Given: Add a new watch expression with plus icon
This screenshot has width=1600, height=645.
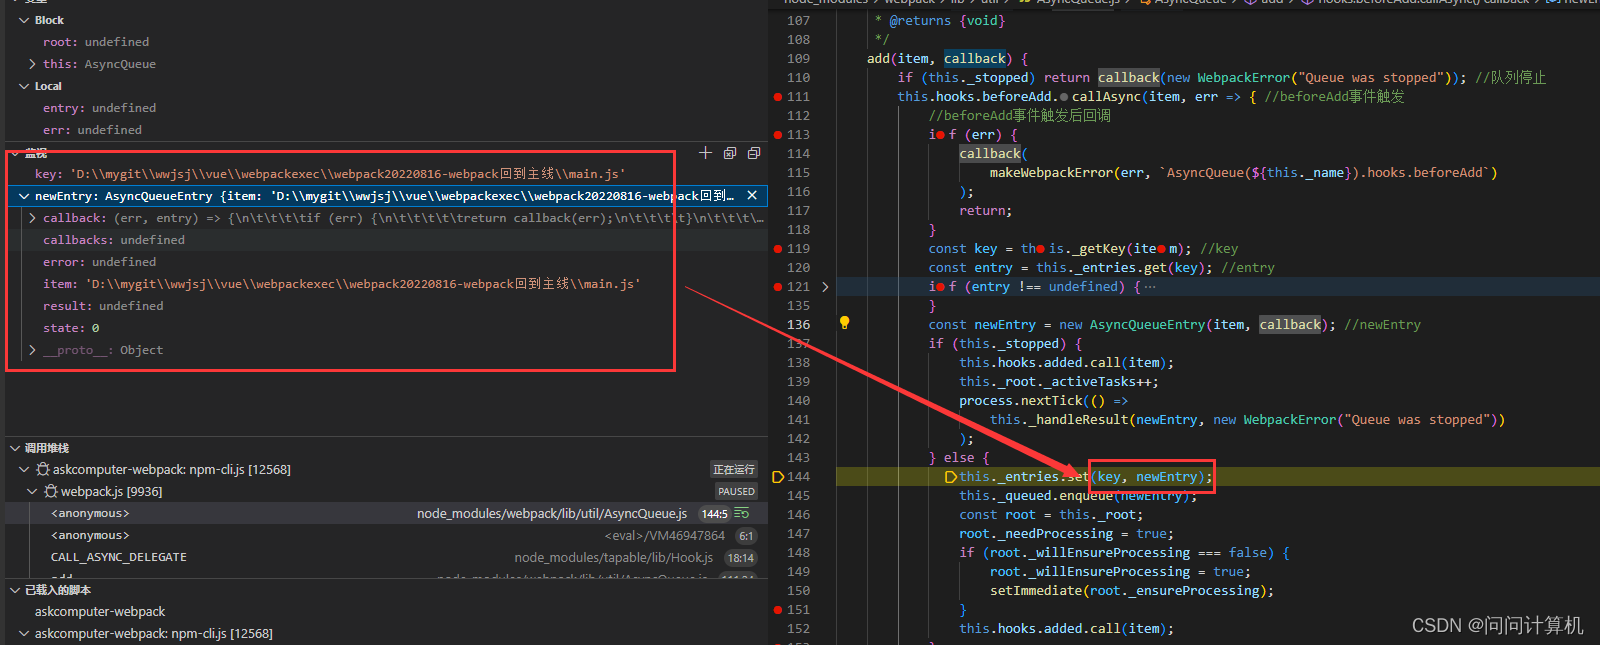Looking at the screenshot, I should coord(705,153).
